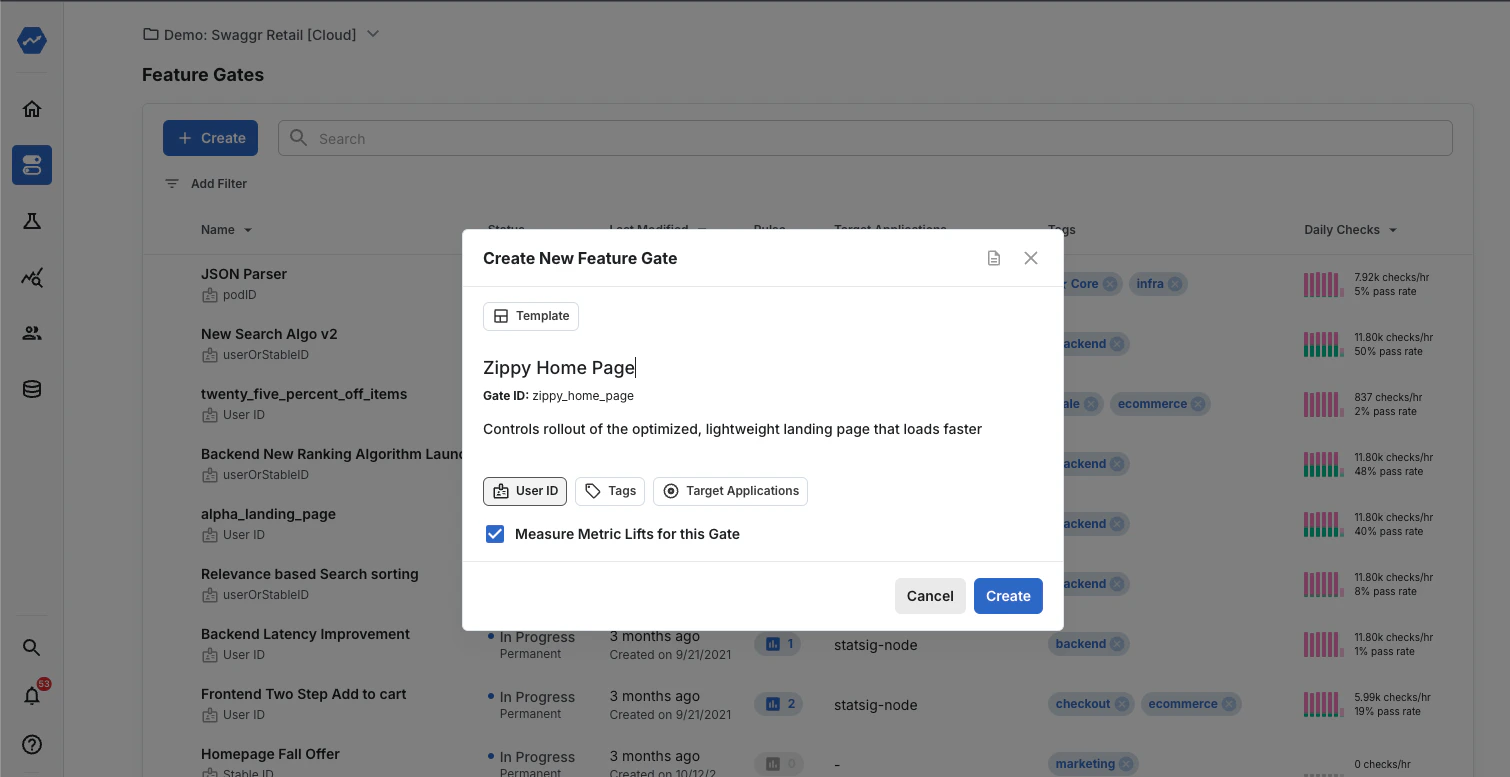Open the Home page from sidebar
Screen dimensions: 1510x777
31,108
